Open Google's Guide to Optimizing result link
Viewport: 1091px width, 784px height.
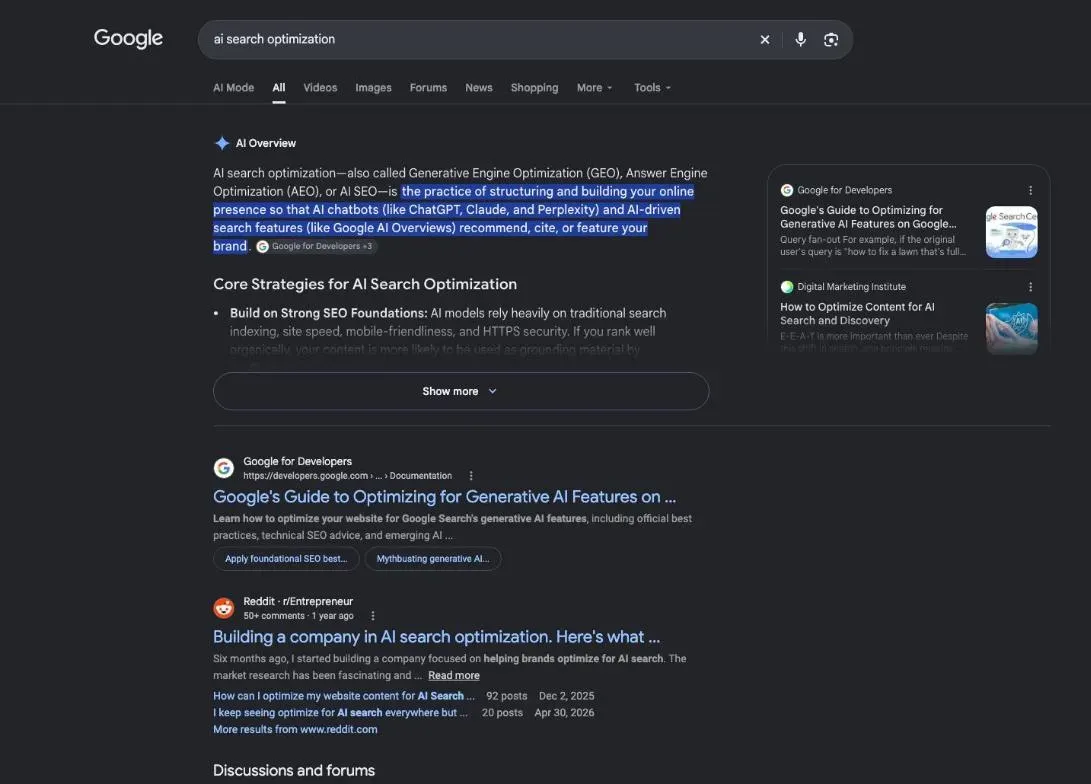tap(445, 497)
